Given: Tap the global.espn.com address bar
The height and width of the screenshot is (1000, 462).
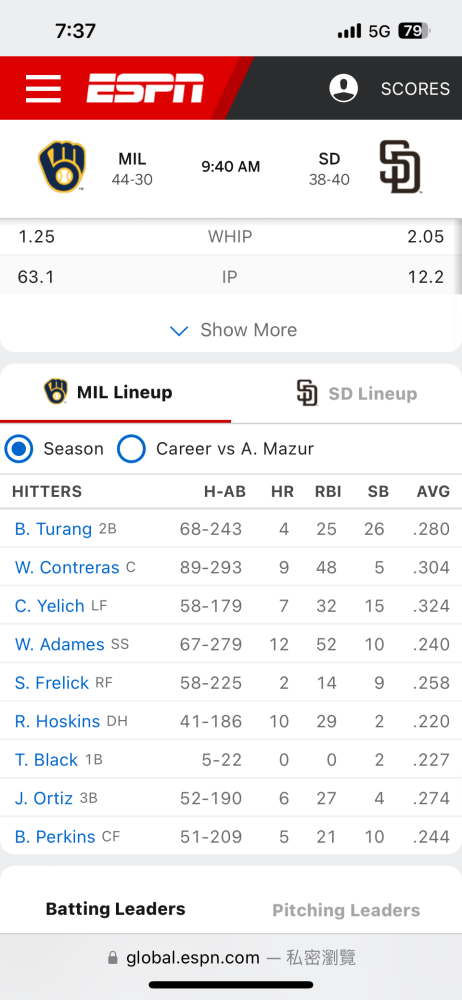Looking at the screenshot, I should pos(231,958).
